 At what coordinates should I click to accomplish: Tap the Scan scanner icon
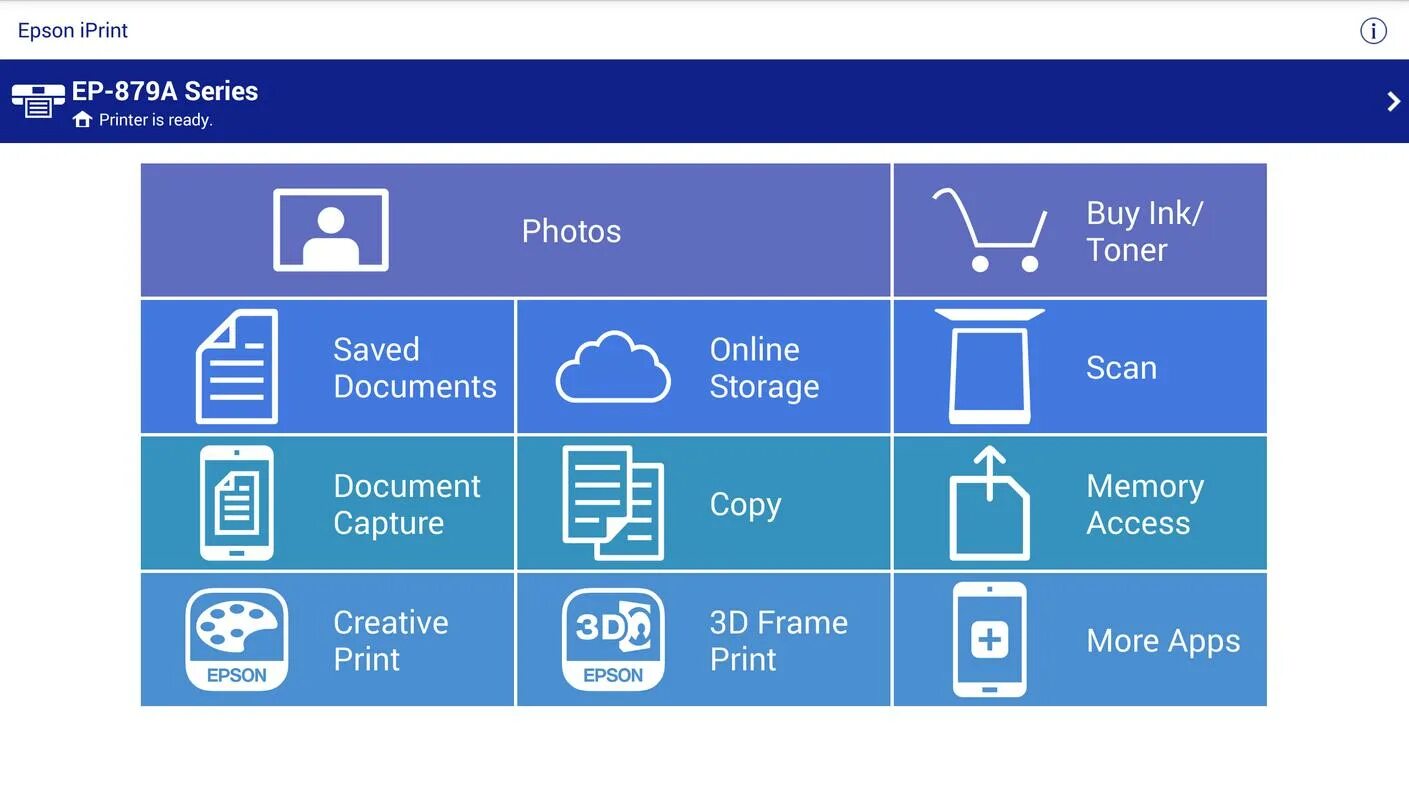(990, 366)
